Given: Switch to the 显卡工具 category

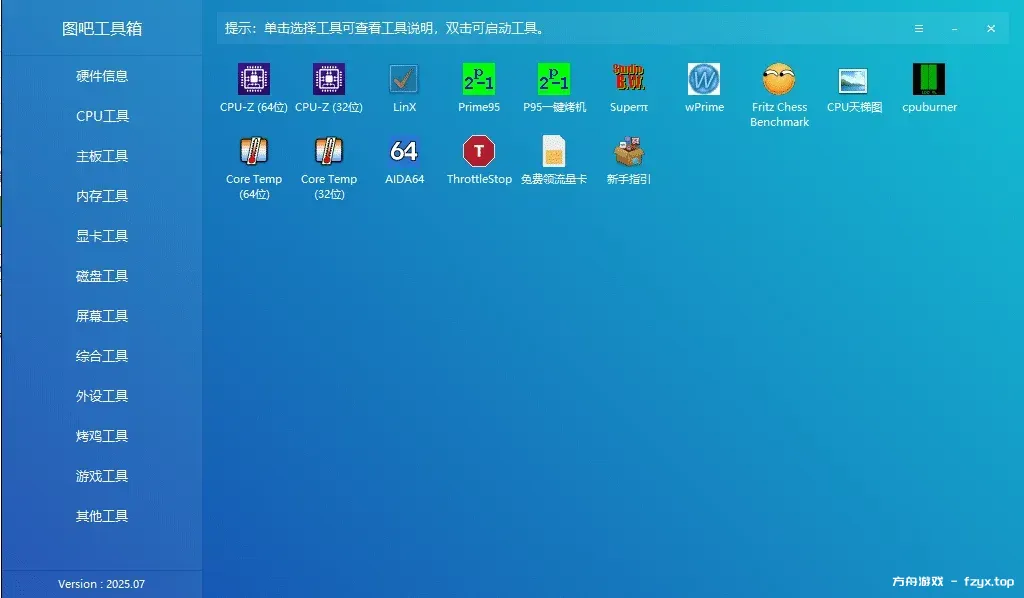Looking at the screenshot, I should click(102, 236).
